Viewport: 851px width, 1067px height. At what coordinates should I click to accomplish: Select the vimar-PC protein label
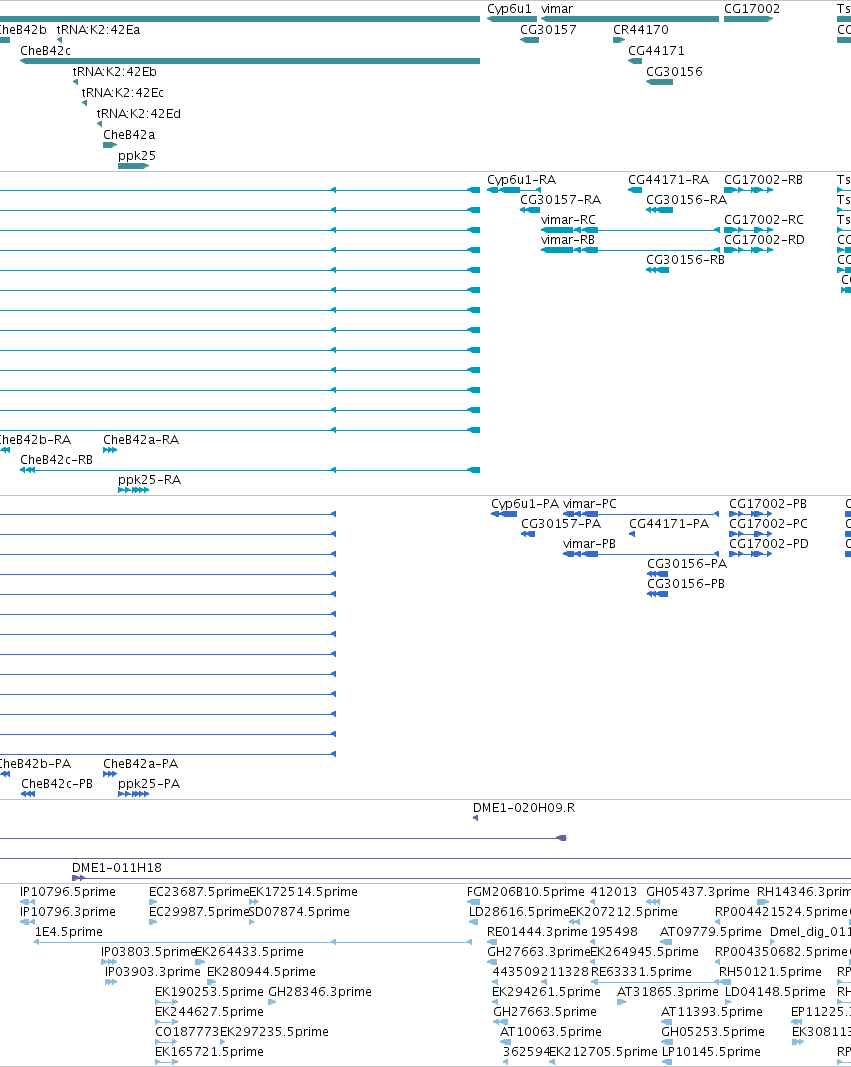590,504
